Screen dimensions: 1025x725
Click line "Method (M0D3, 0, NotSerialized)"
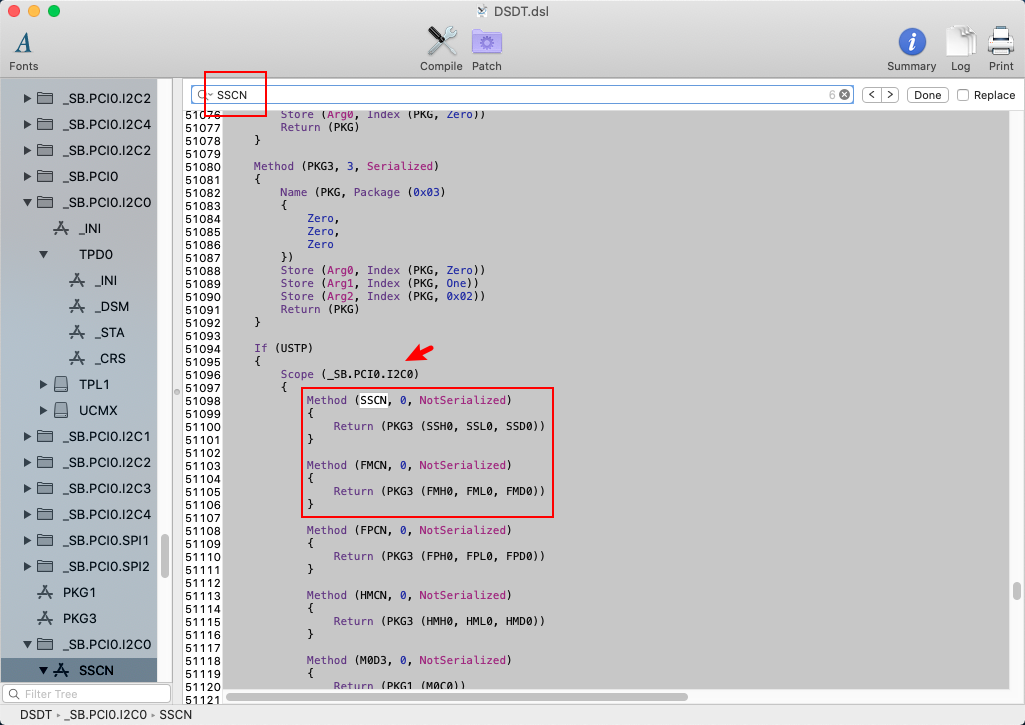[409, 660]
